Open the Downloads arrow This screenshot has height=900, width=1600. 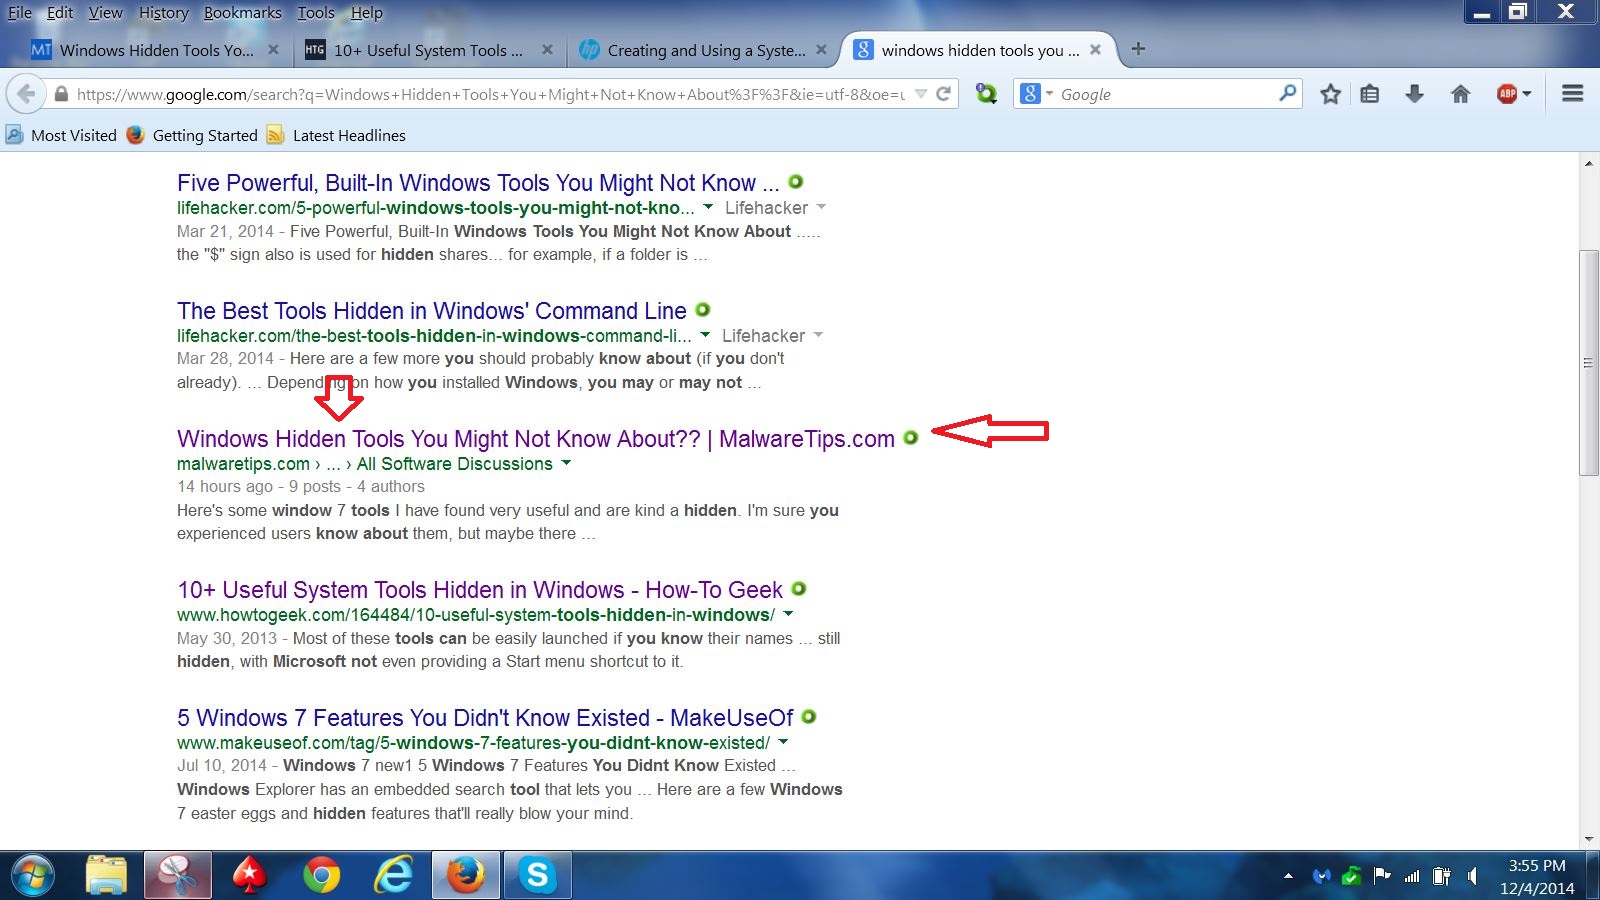1414,94
